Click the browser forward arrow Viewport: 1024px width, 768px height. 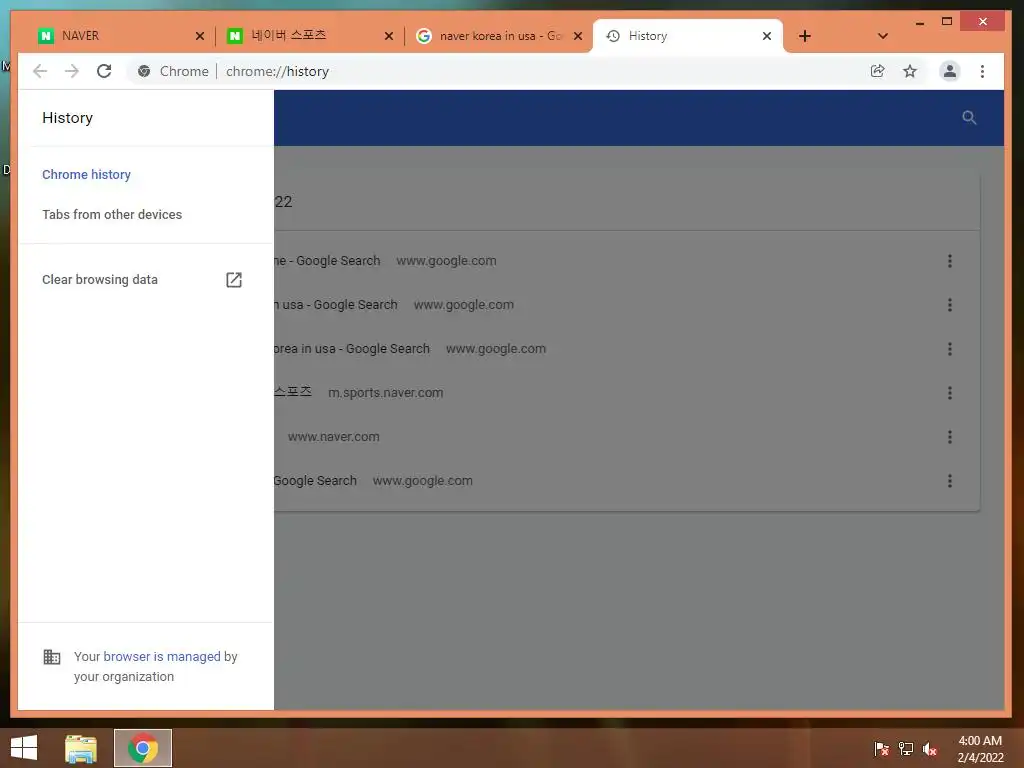pyautogui.click(x=72, y=71)
